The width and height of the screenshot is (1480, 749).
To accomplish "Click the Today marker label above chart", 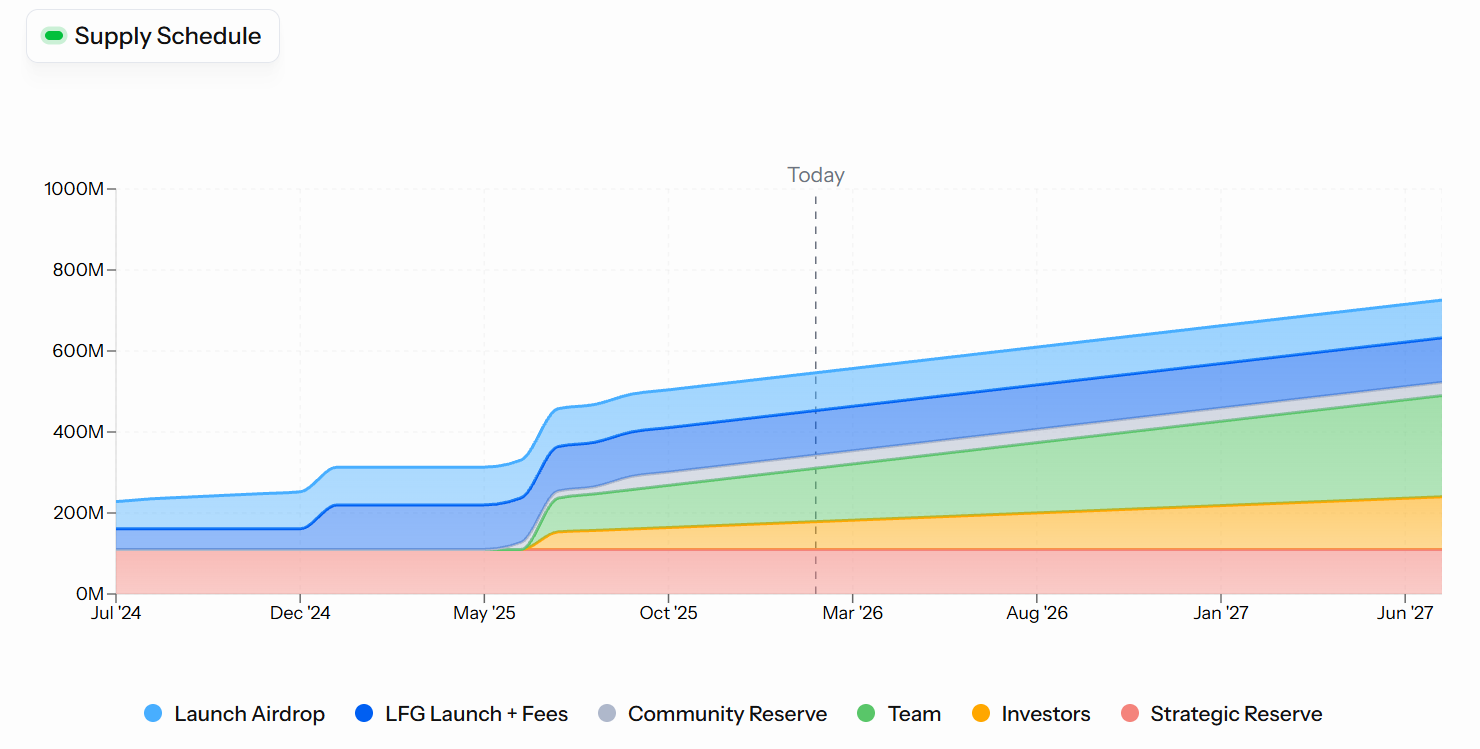I will pyautogui.click(x=816, y=175).
